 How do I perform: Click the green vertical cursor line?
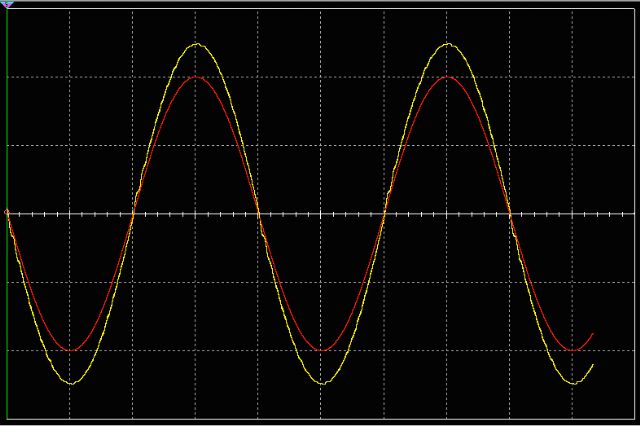click(x=7, y=300)
